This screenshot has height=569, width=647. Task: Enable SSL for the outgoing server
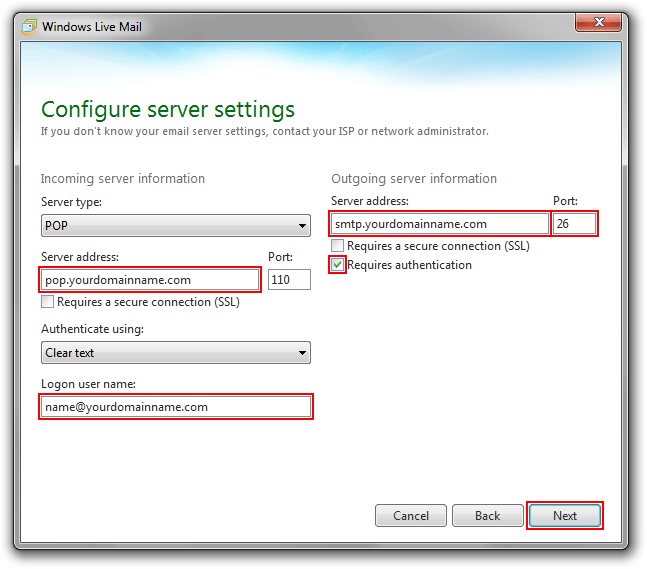pyautogui.click(x=338, y=246)
